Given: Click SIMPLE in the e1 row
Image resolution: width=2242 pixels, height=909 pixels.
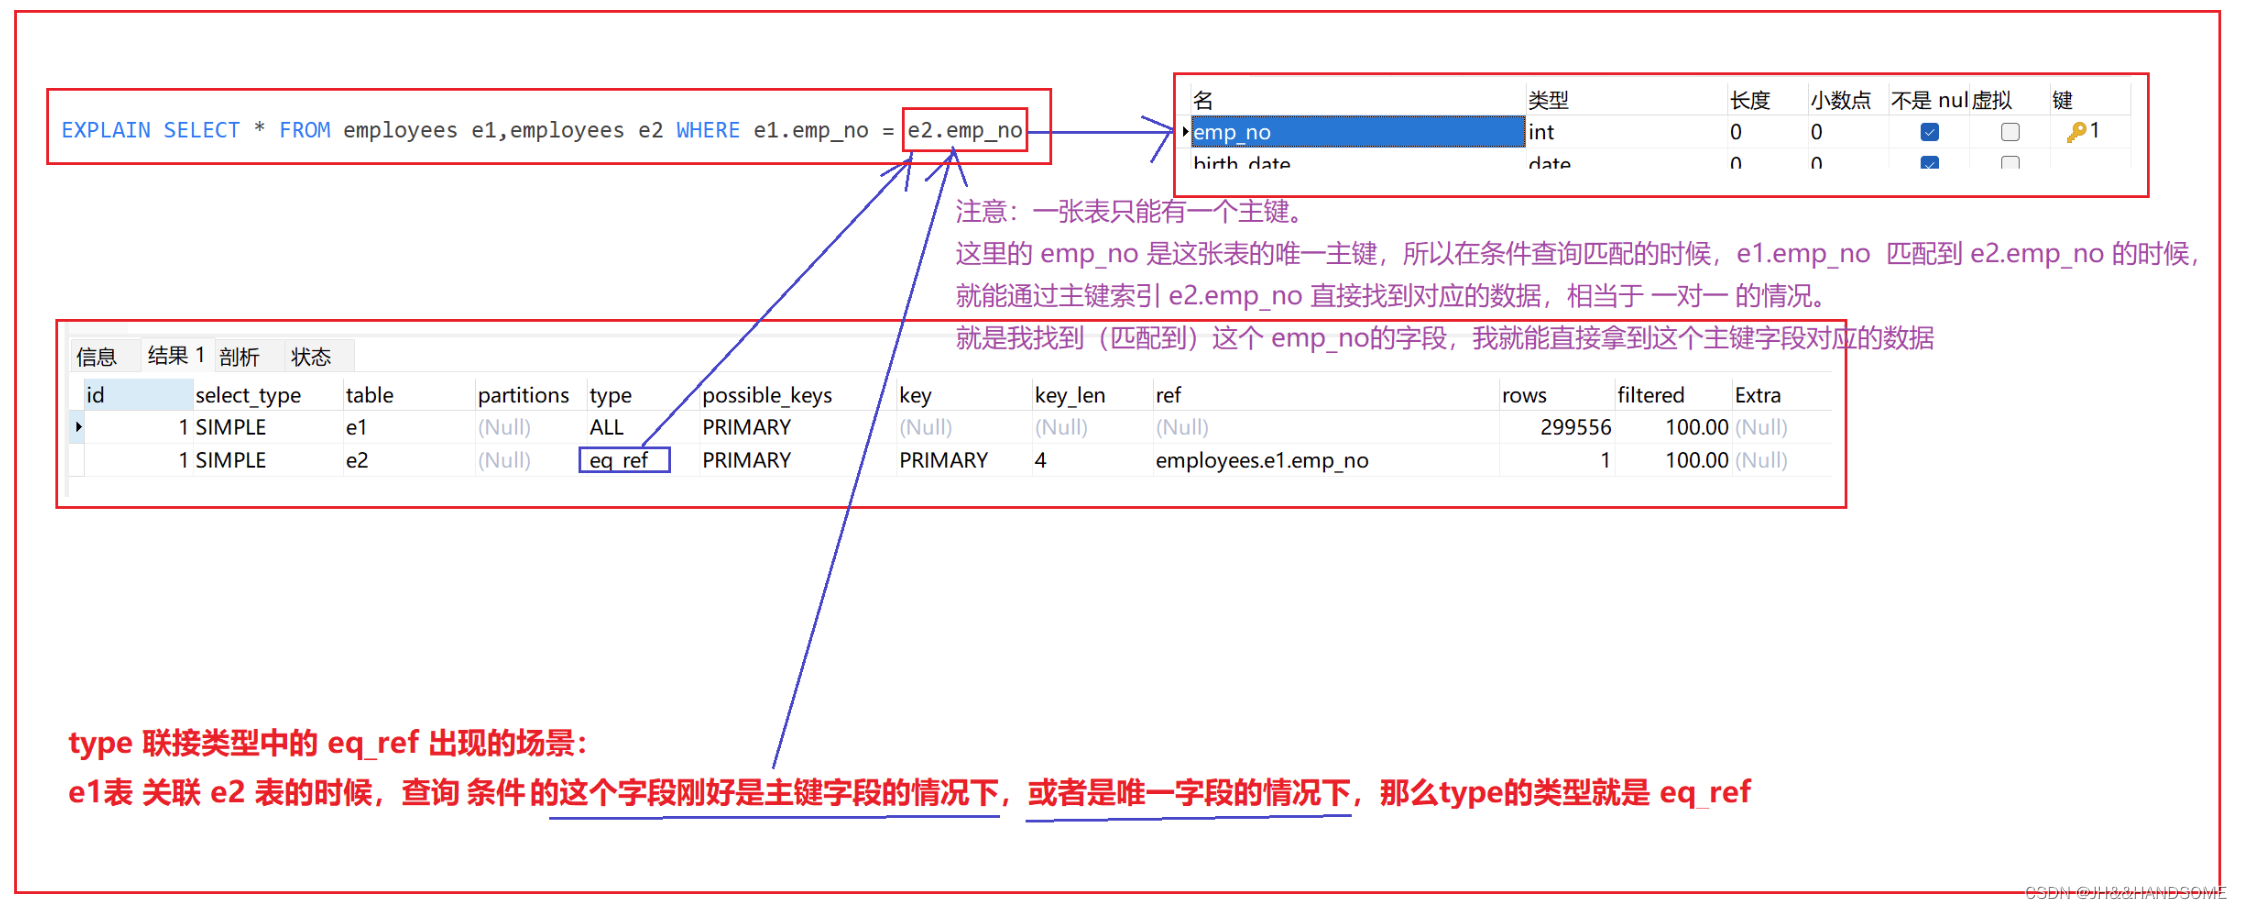Looking at the screenshot, I should click(x=230, y=427).
